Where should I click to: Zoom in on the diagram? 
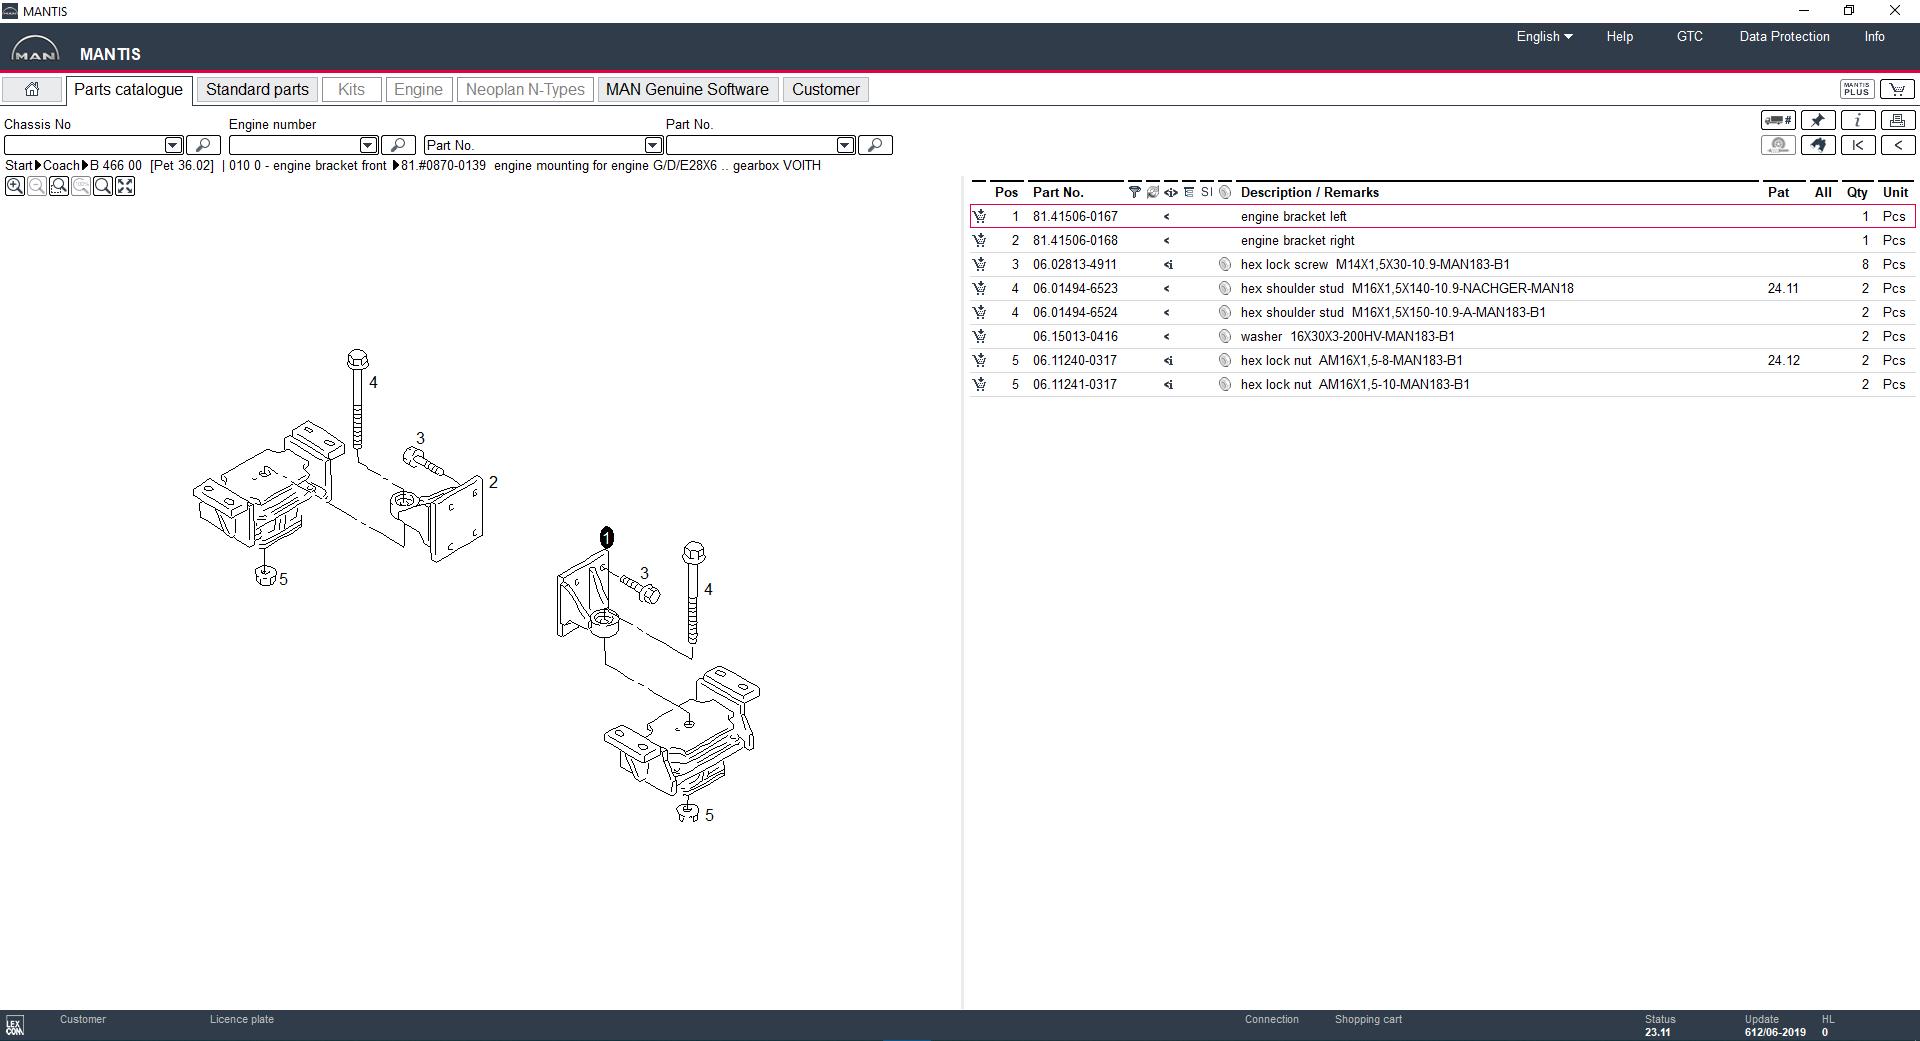coord(15,186)
